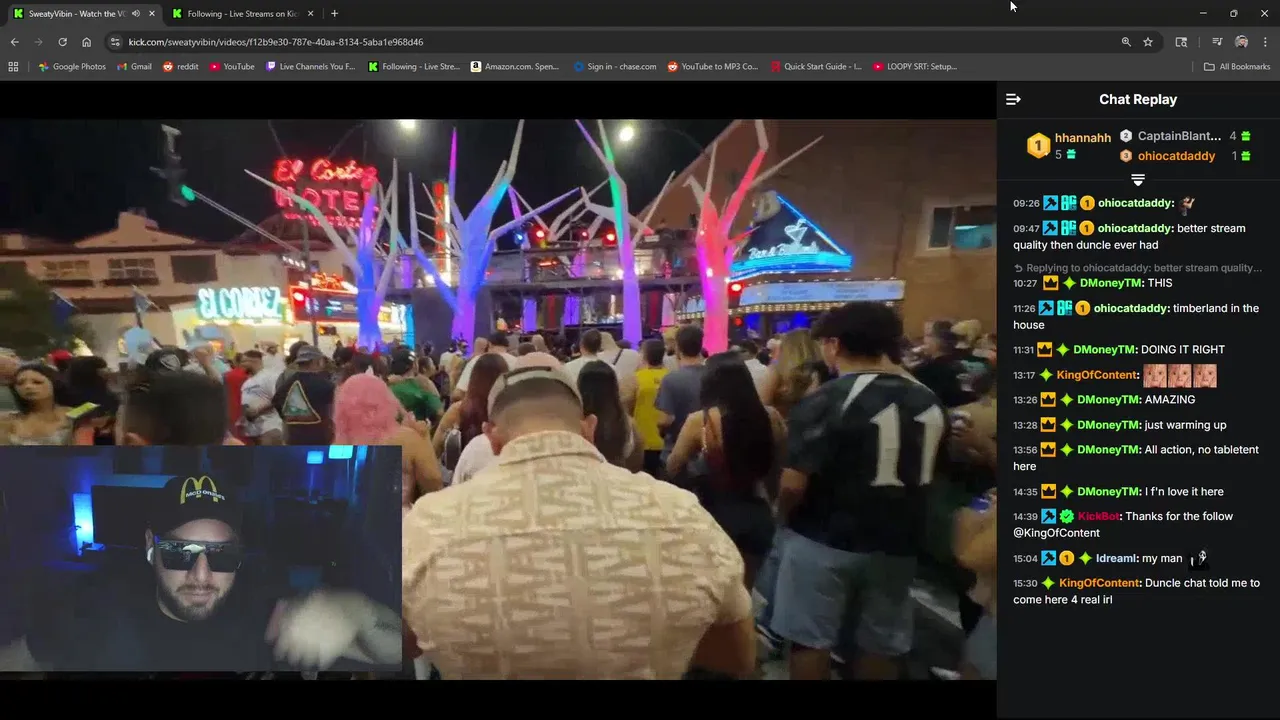Image resolution: width=1280 pixels, height=720 pixels.
Task: Click the stream video player
Action: (498, 400)
